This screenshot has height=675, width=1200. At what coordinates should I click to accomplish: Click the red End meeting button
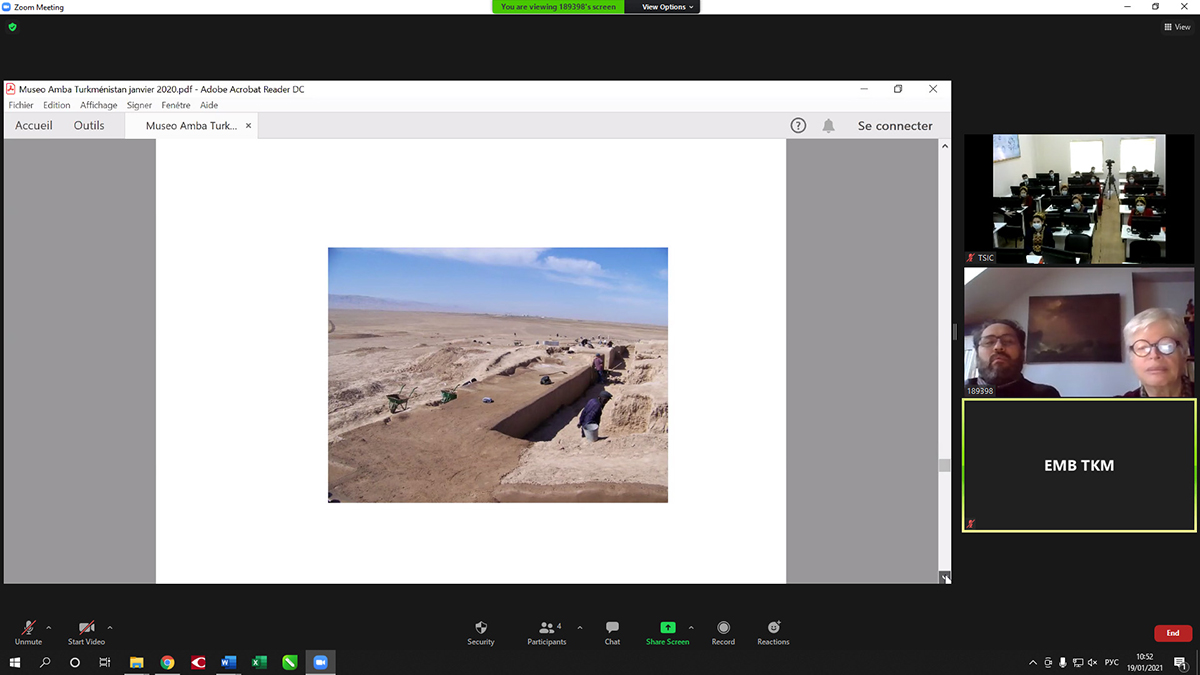click(1172, 633)
